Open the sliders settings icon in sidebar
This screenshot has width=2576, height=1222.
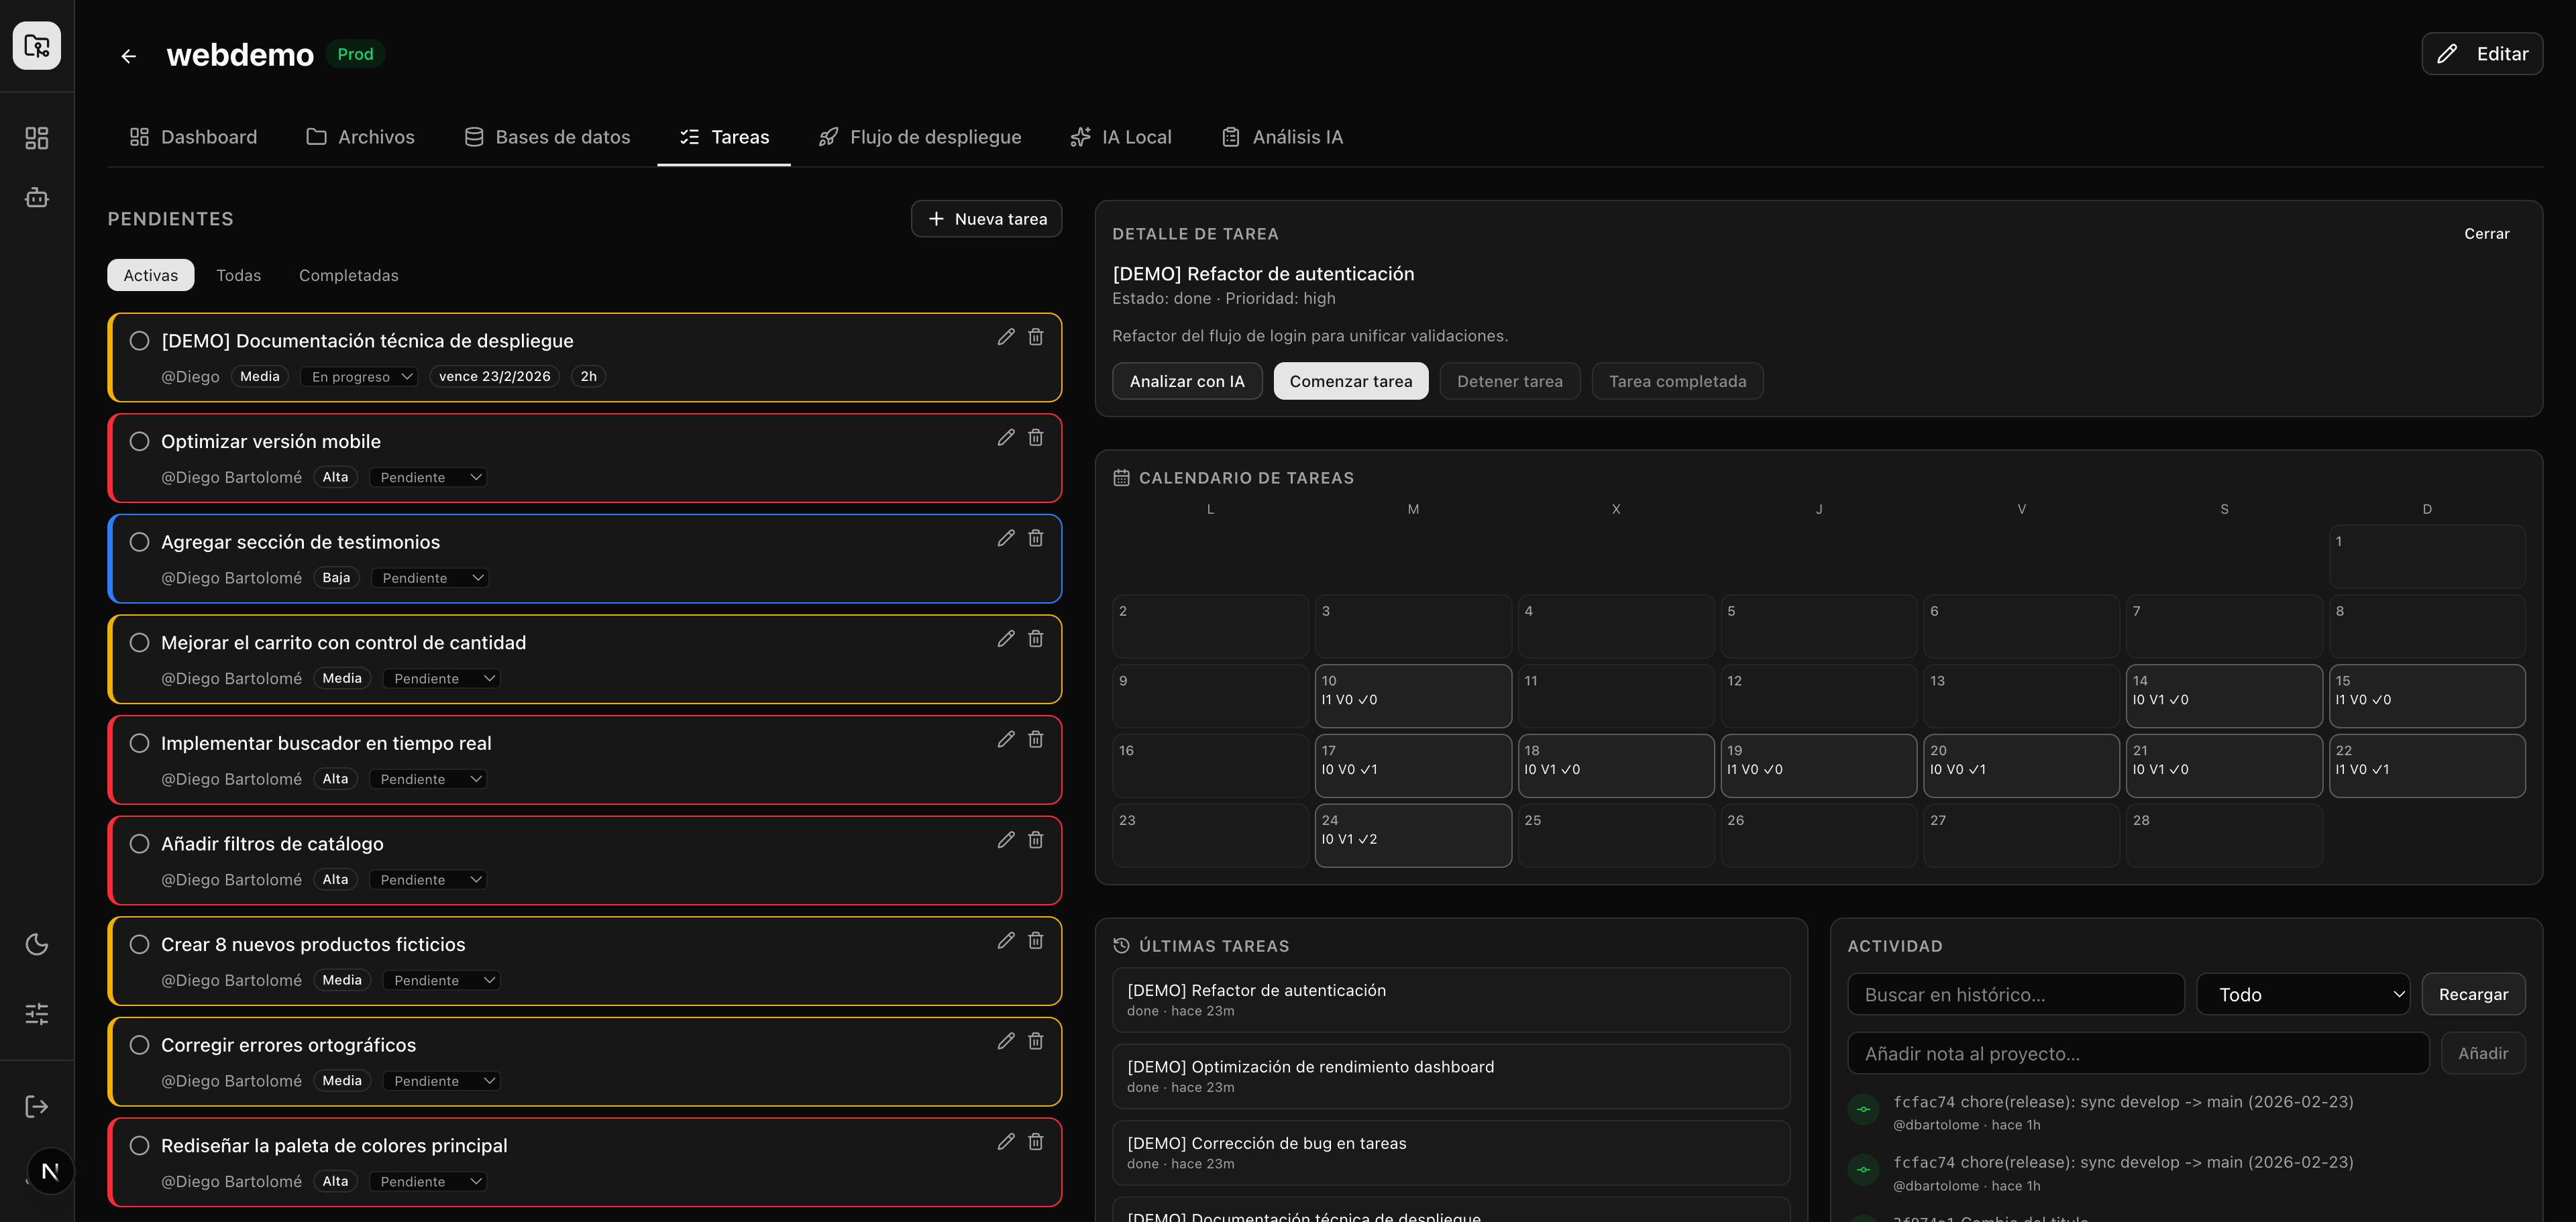[x=37, y=1014]
